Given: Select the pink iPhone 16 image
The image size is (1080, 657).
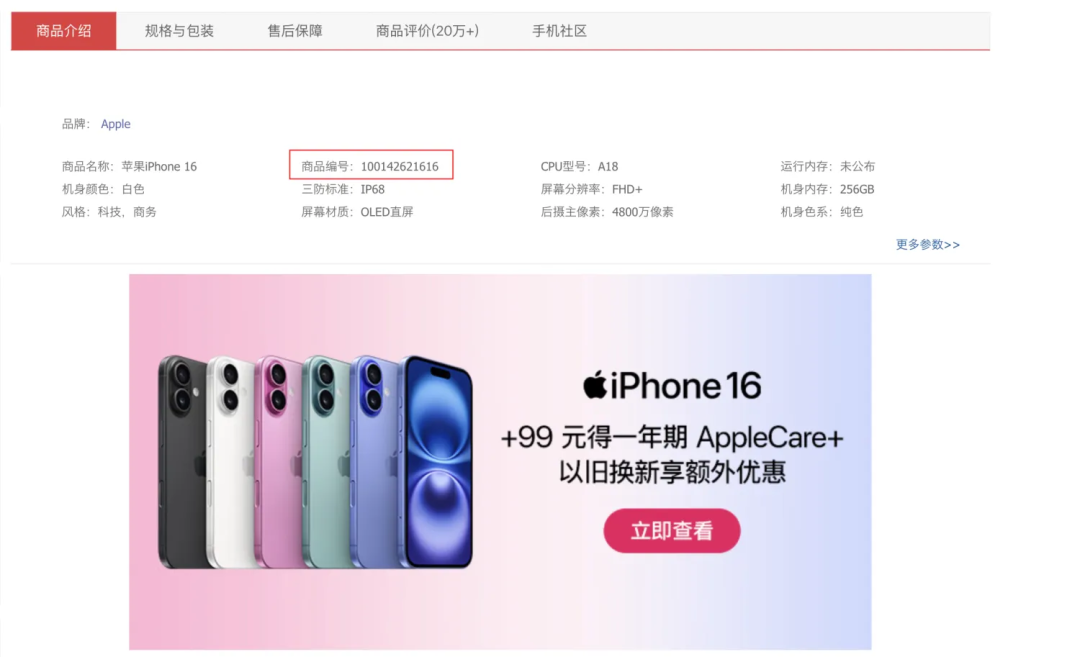Looking at the screenshot, I should click(x=278, y=461).
